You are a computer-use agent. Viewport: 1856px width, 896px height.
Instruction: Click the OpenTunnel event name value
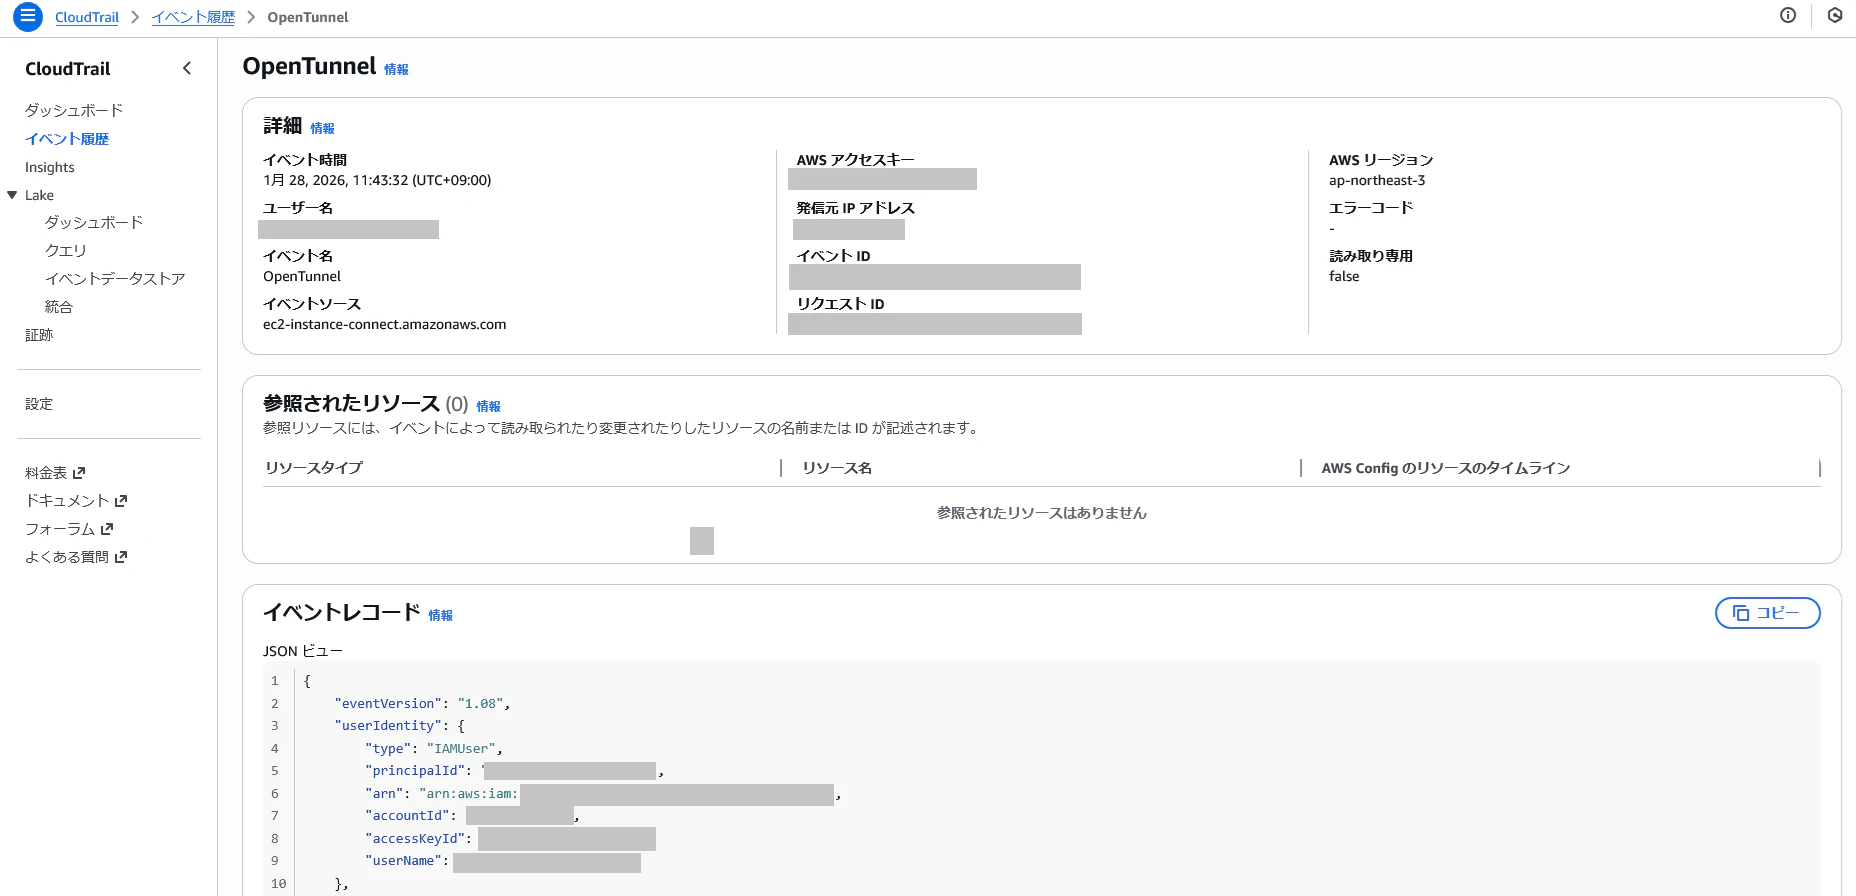coord(302,276)
